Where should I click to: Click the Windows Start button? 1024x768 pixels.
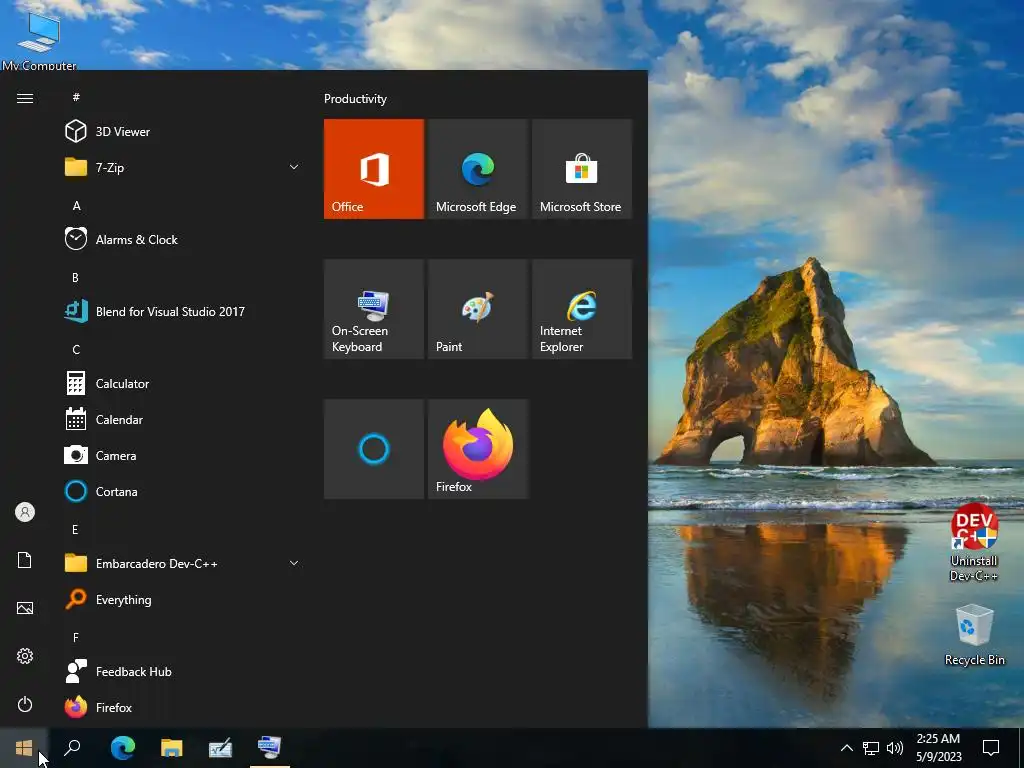coord(24,748)
